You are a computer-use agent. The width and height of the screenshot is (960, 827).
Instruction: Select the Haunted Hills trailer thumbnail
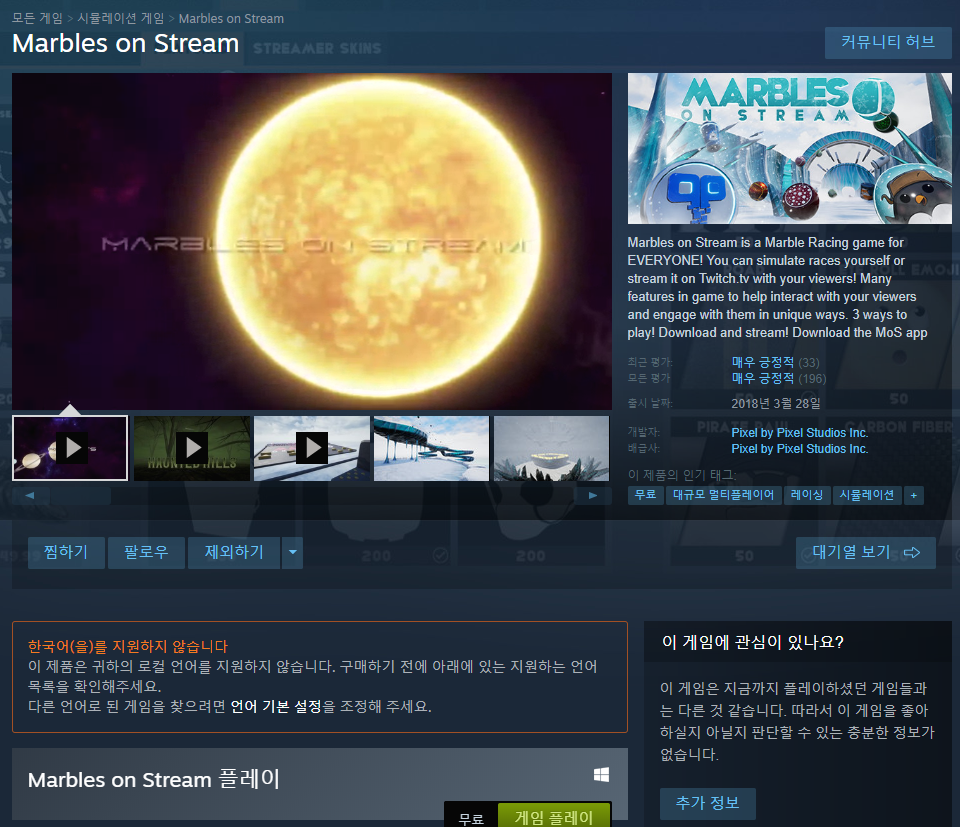coord(192,448)
